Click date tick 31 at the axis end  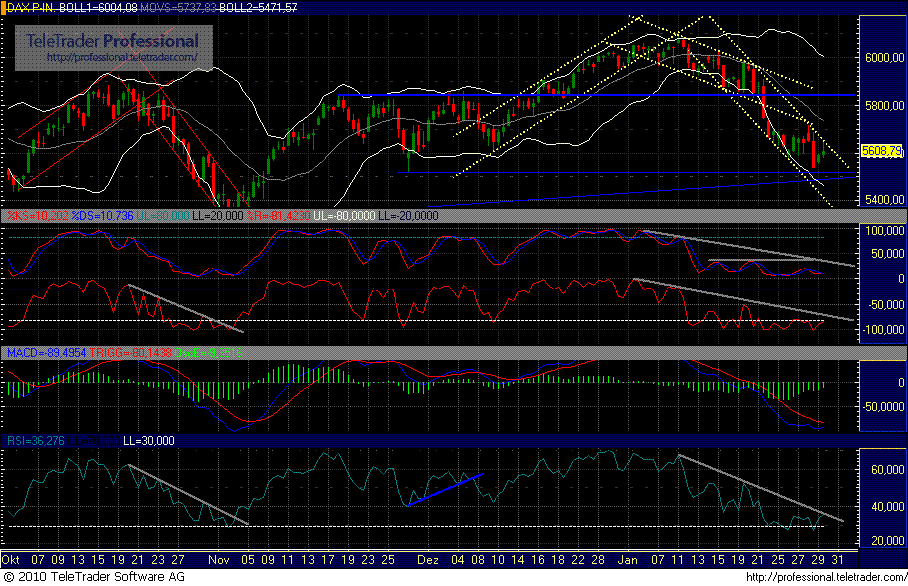tap(838, 559)
